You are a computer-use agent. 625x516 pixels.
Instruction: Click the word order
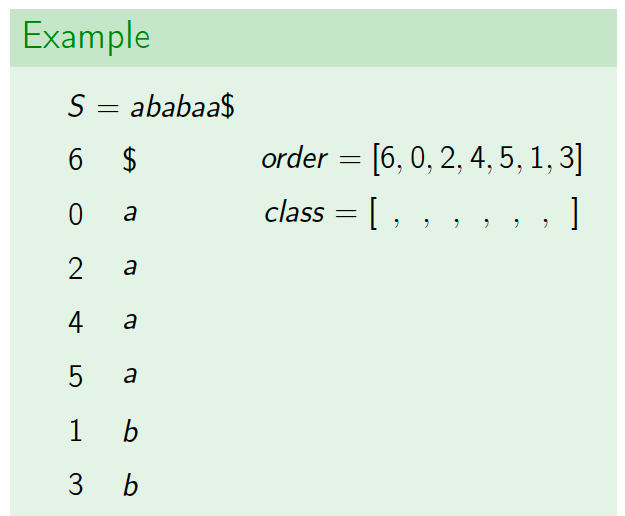pos(295,159)
